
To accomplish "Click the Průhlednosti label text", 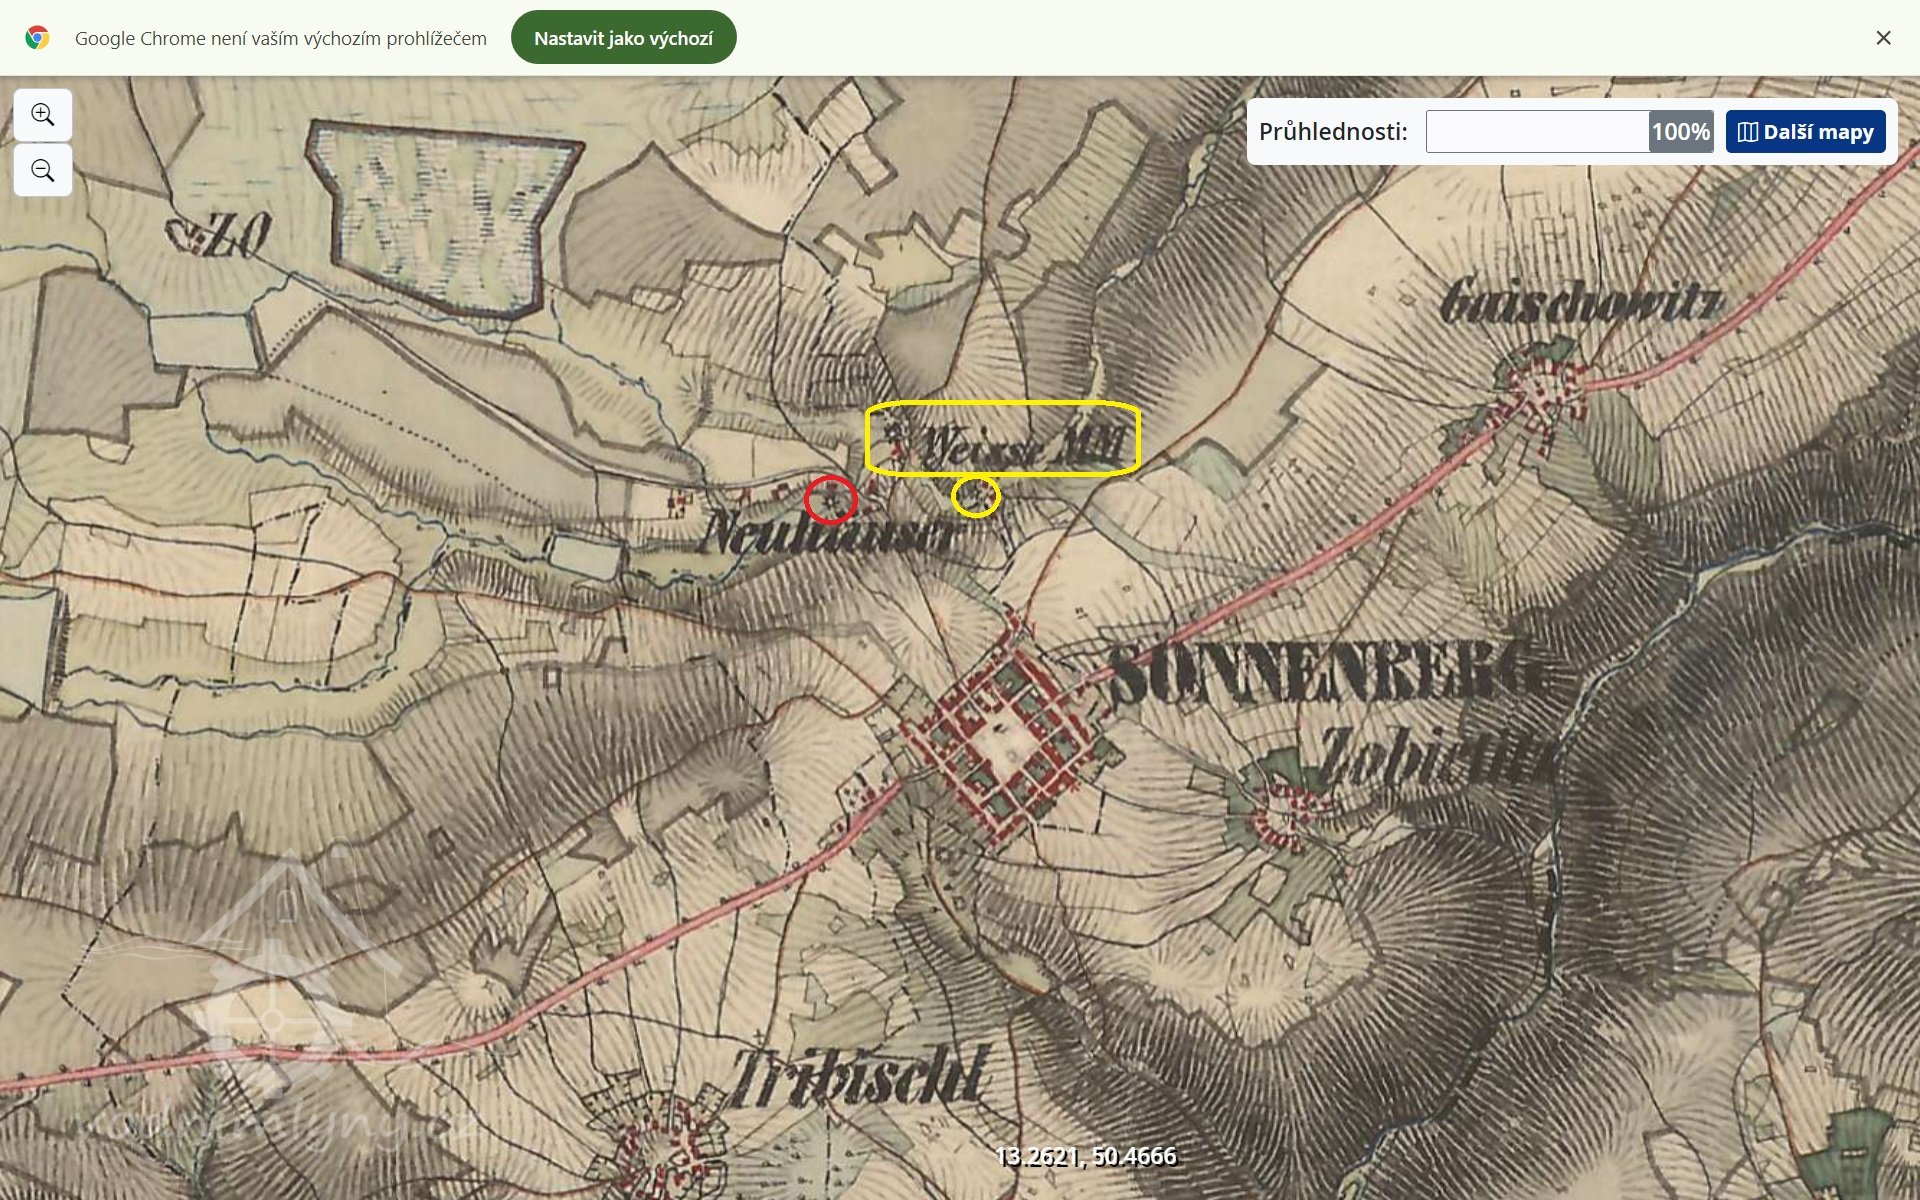I will point(1332,132).
